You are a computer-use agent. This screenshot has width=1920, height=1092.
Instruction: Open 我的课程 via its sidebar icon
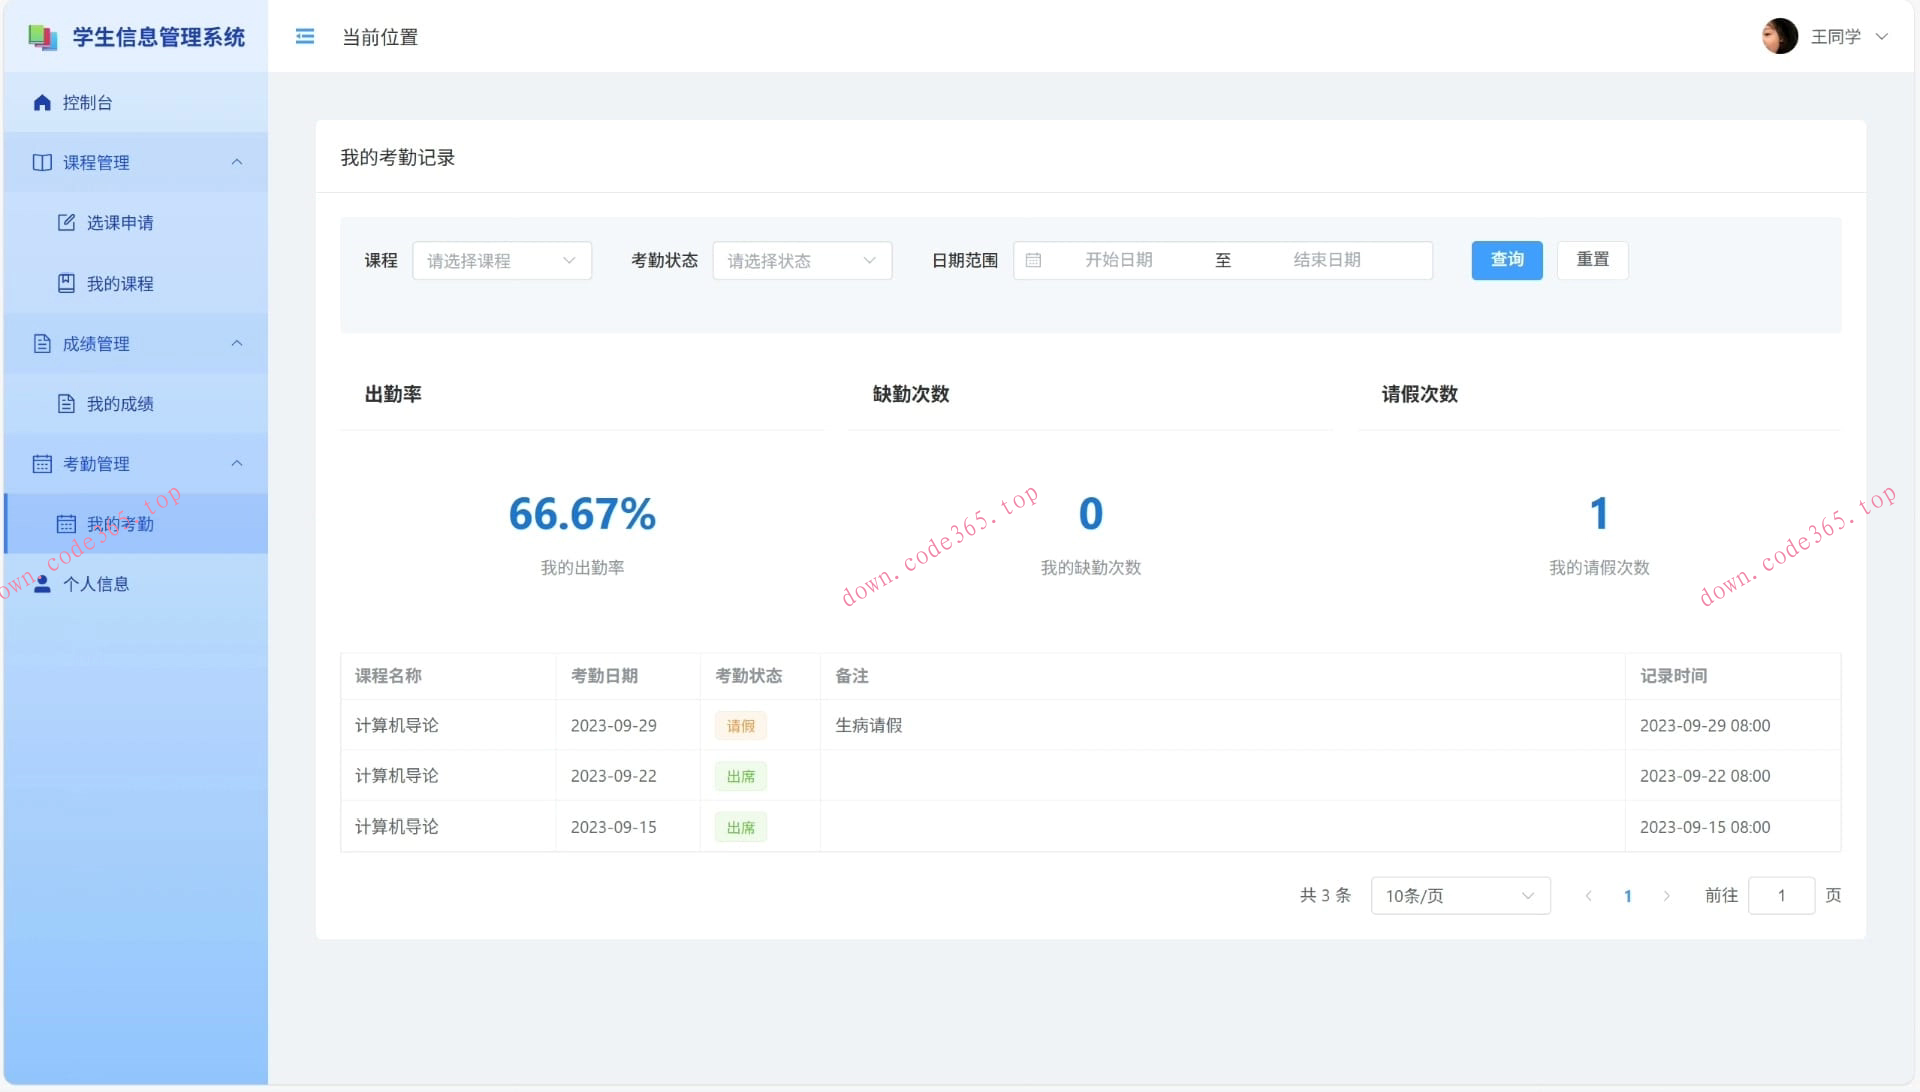click(66, 283)
